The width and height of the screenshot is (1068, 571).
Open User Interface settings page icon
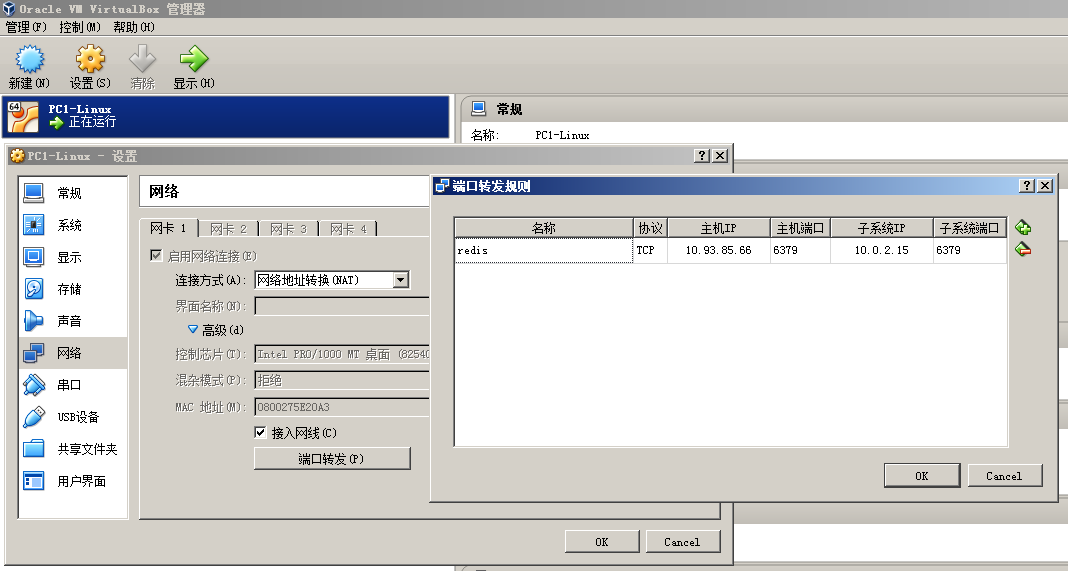coord(33,481)
